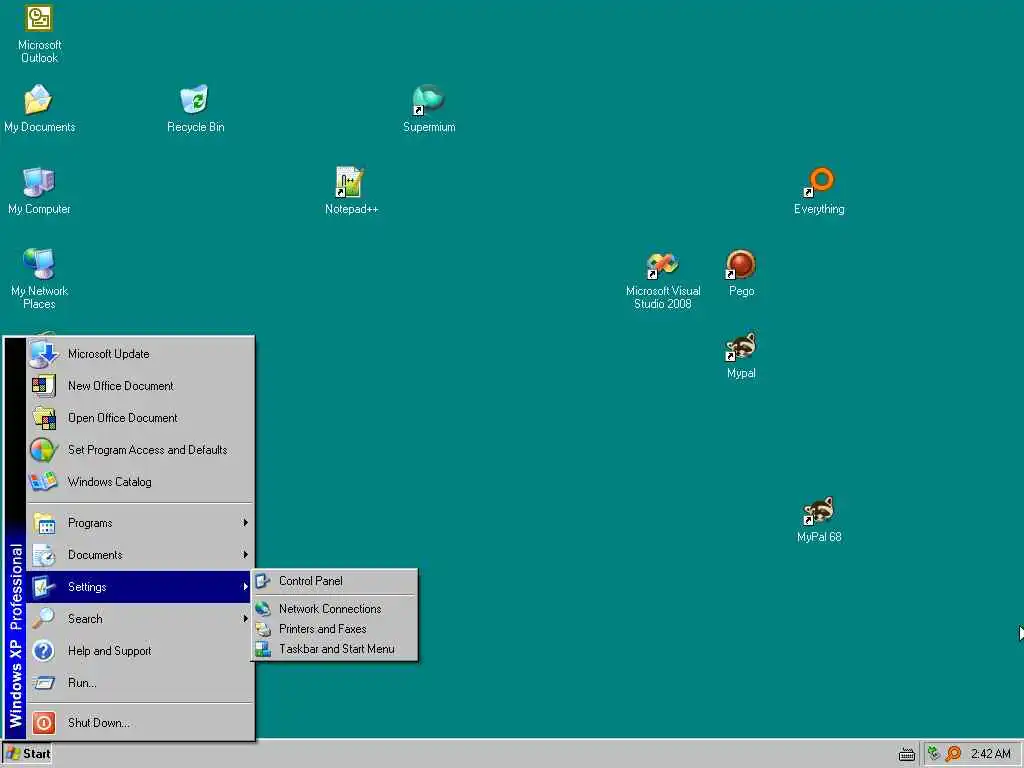This screenshot has height=768, width=1024.
Task: Click the Shut Down power icon
Action: pos(44,722)
